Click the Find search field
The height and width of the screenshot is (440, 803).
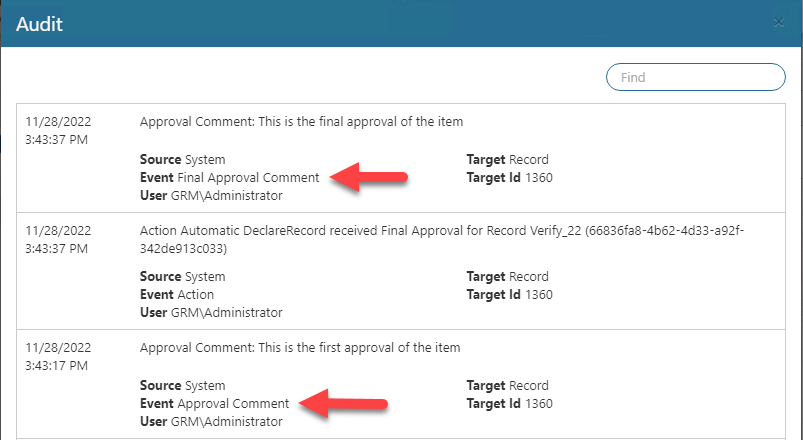tap(696, 77)
